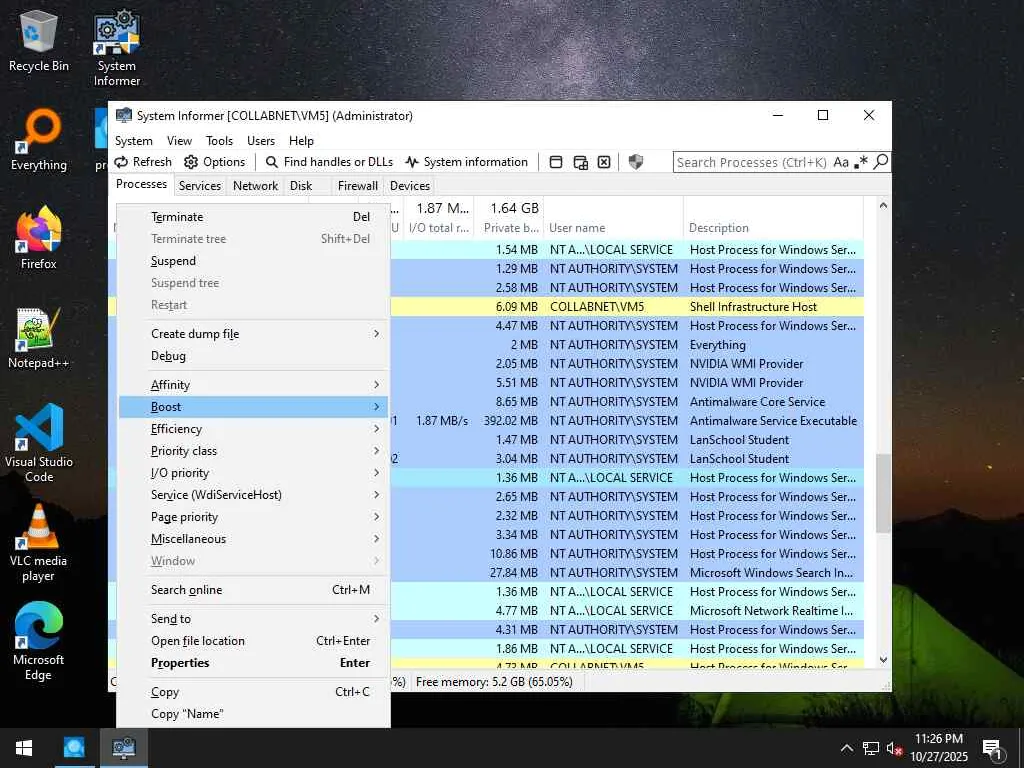Viewport: 1024px width, 768px height.
Task: Switch to the Firewall tab
Action: [357, 185]
